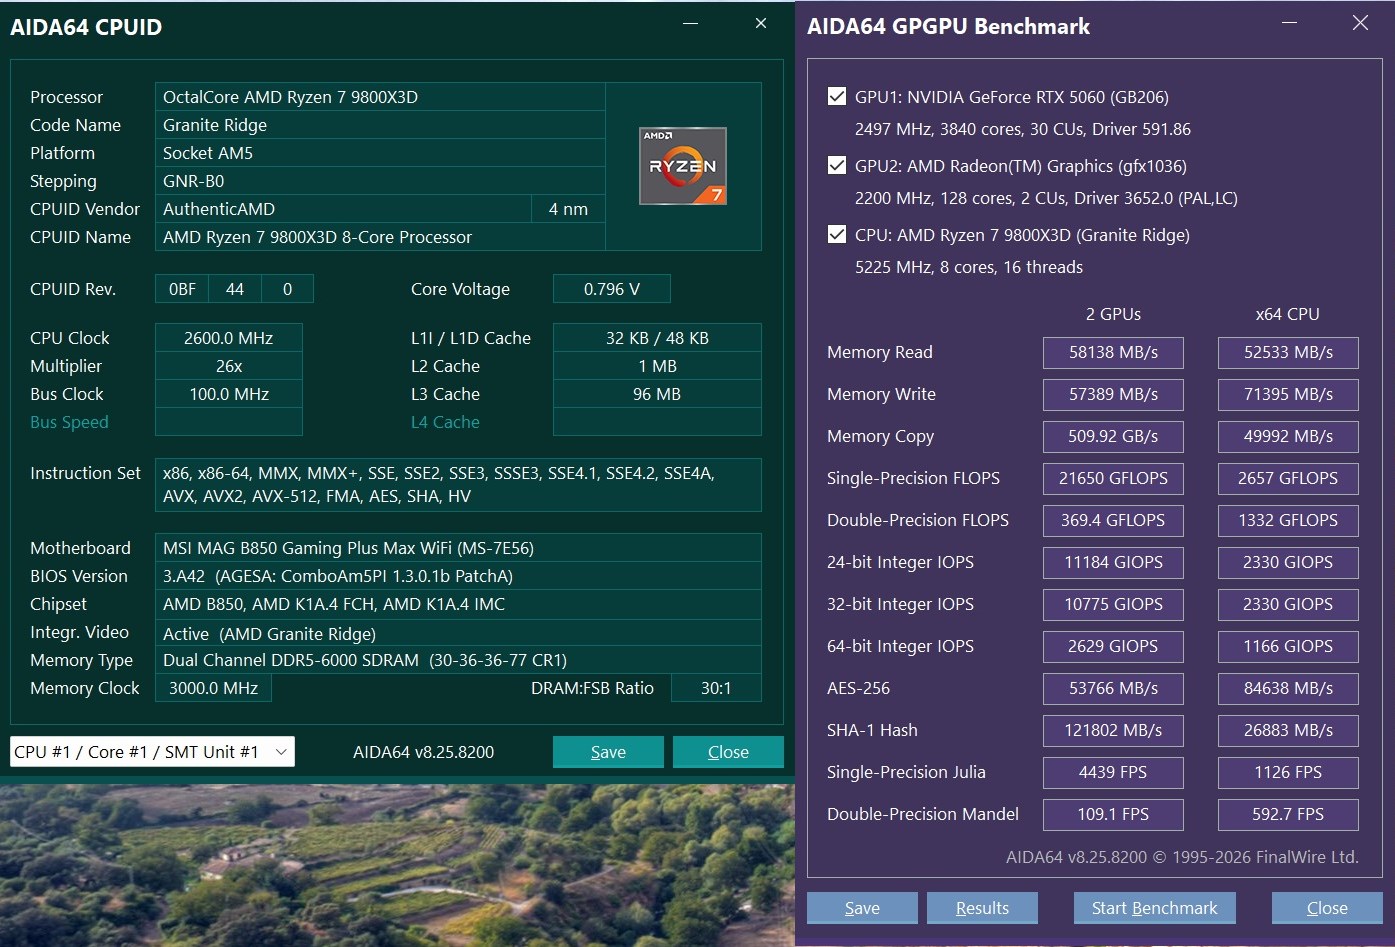
Task: Click the x64 CPU column header
Action: tap(1288, 314)
